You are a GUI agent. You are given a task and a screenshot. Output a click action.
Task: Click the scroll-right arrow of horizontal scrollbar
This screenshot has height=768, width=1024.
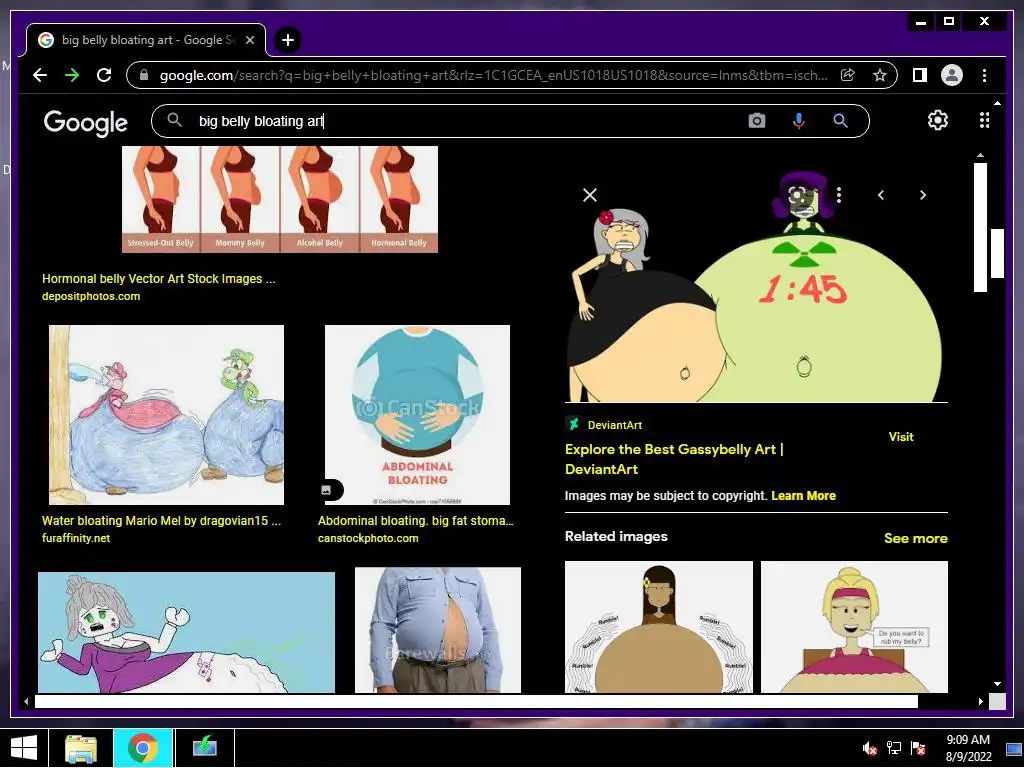pyautogui.click(x=980, y=701)
